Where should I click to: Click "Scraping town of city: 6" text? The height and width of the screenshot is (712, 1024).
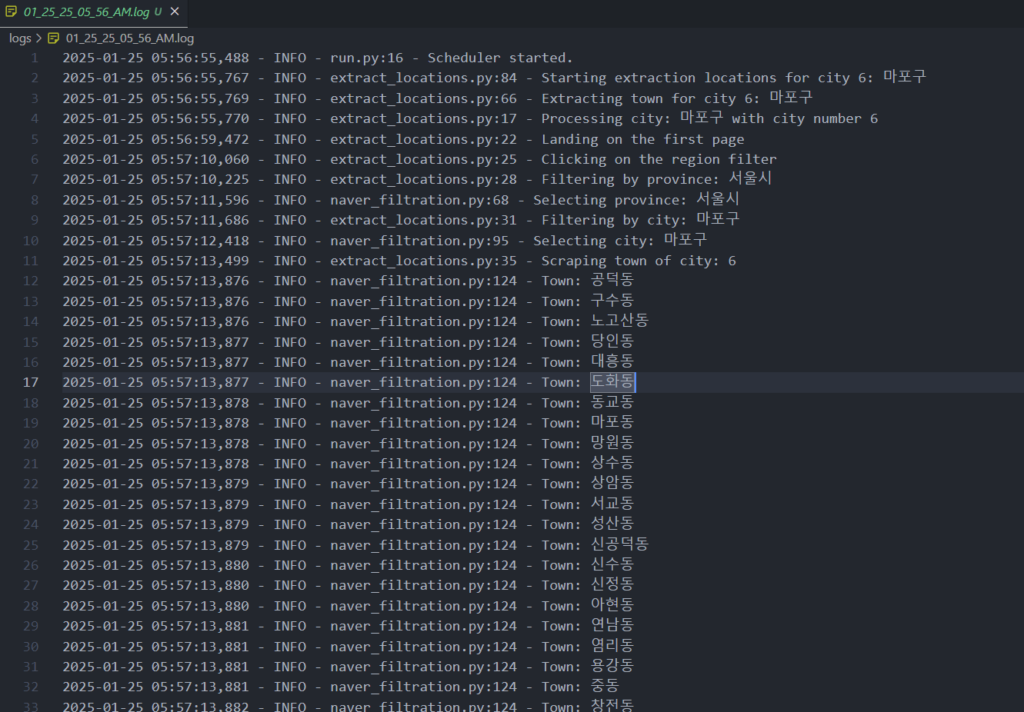638,260
